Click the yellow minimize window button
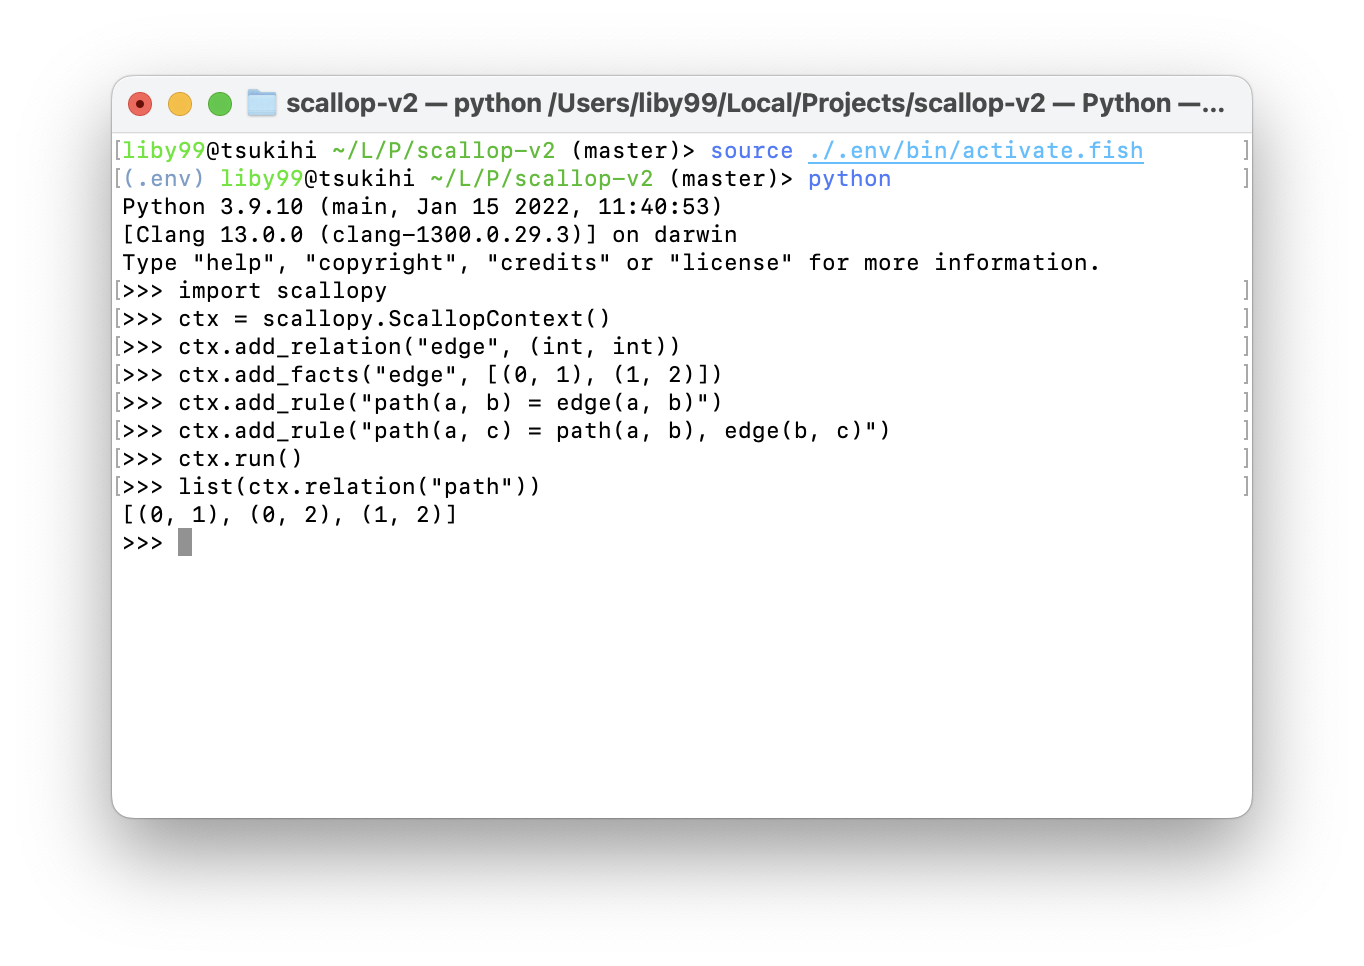Viewport: 1364px width, 966px height. point(180,104)
